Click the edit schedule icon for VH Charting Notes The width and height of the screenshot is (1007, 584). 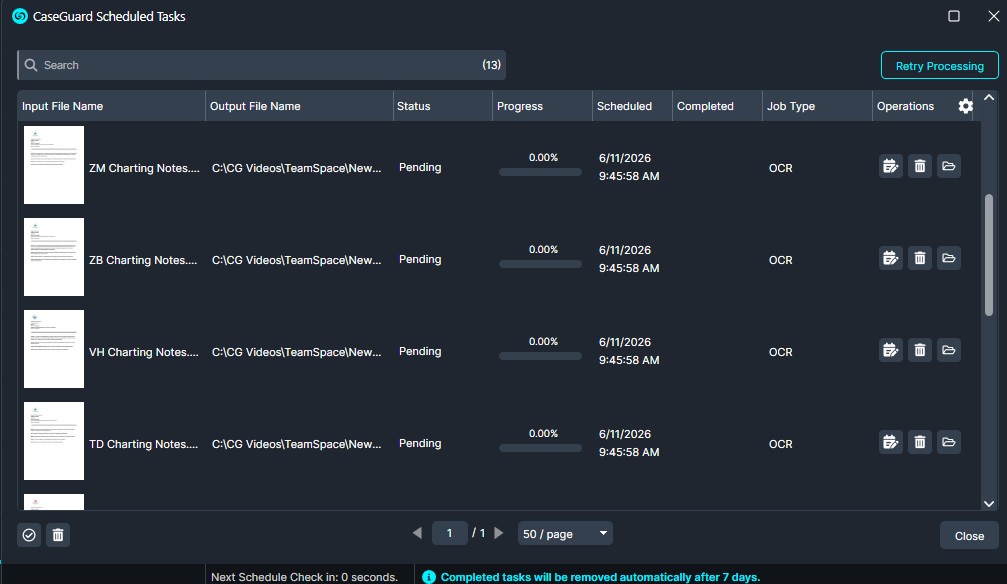pyautogui.click(x=891, y=350)
